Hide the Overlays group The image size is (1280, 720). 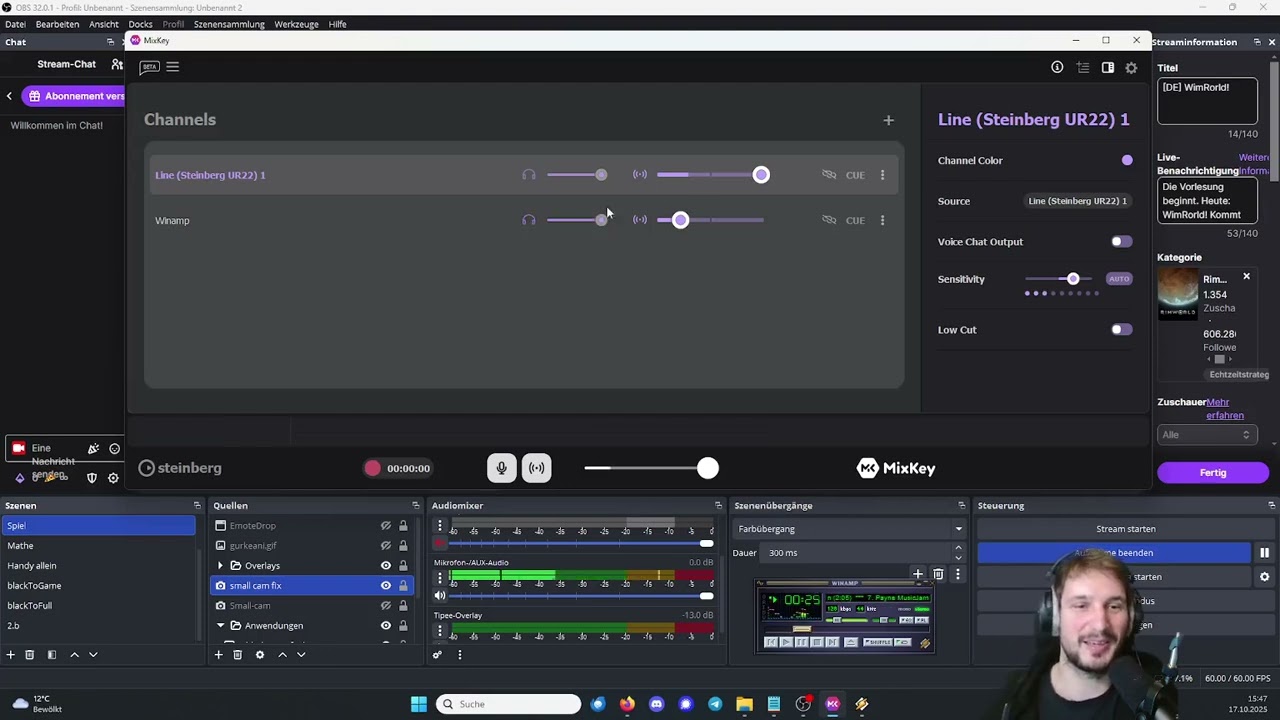point(385,566)
